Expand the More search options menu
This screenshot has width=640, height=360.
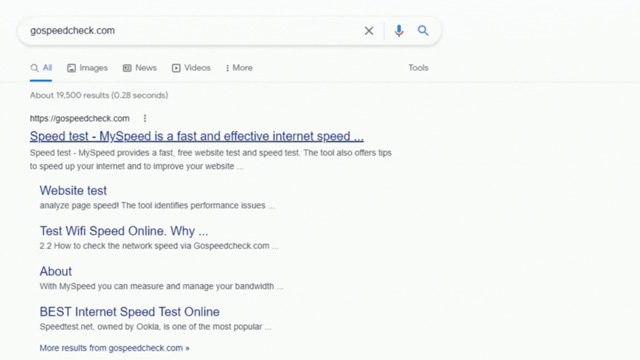pos(239,68)
